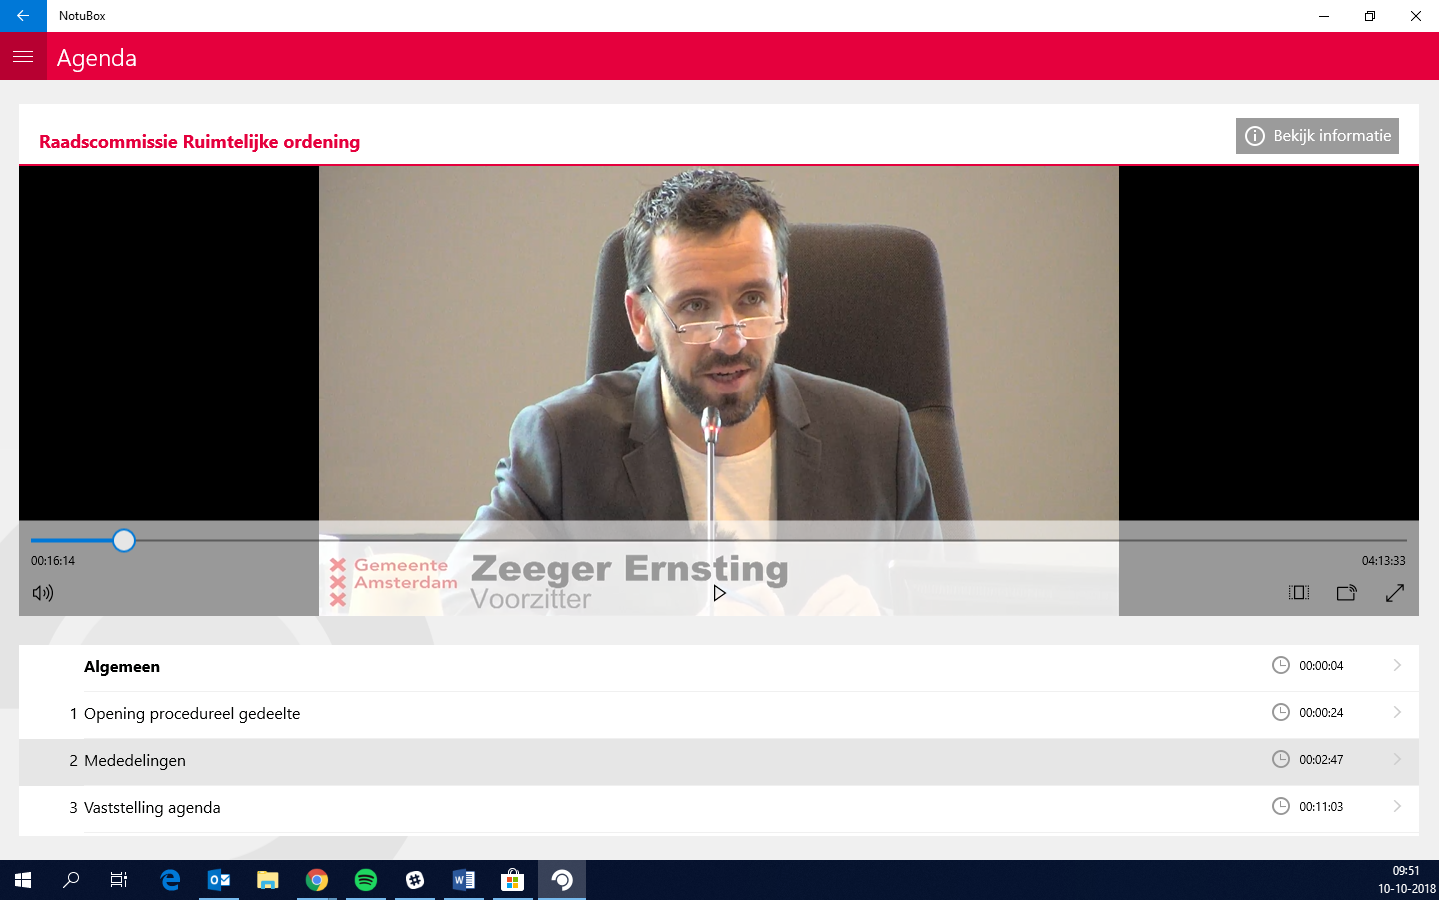Launch Microsoft Edge from the taskbar
Viewport: 1439px width, 900px height.
tap(170, 880)
